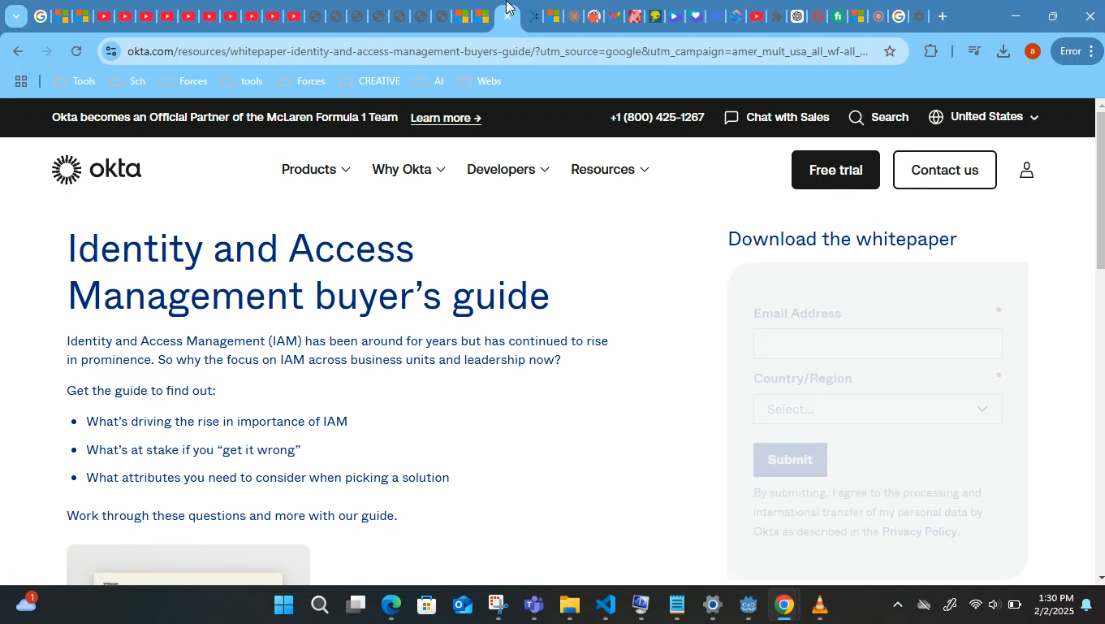The width and height of the screenshot is (1105, 624).
Task: Open the Tools bookmark folder
Action: pos(75,82)
